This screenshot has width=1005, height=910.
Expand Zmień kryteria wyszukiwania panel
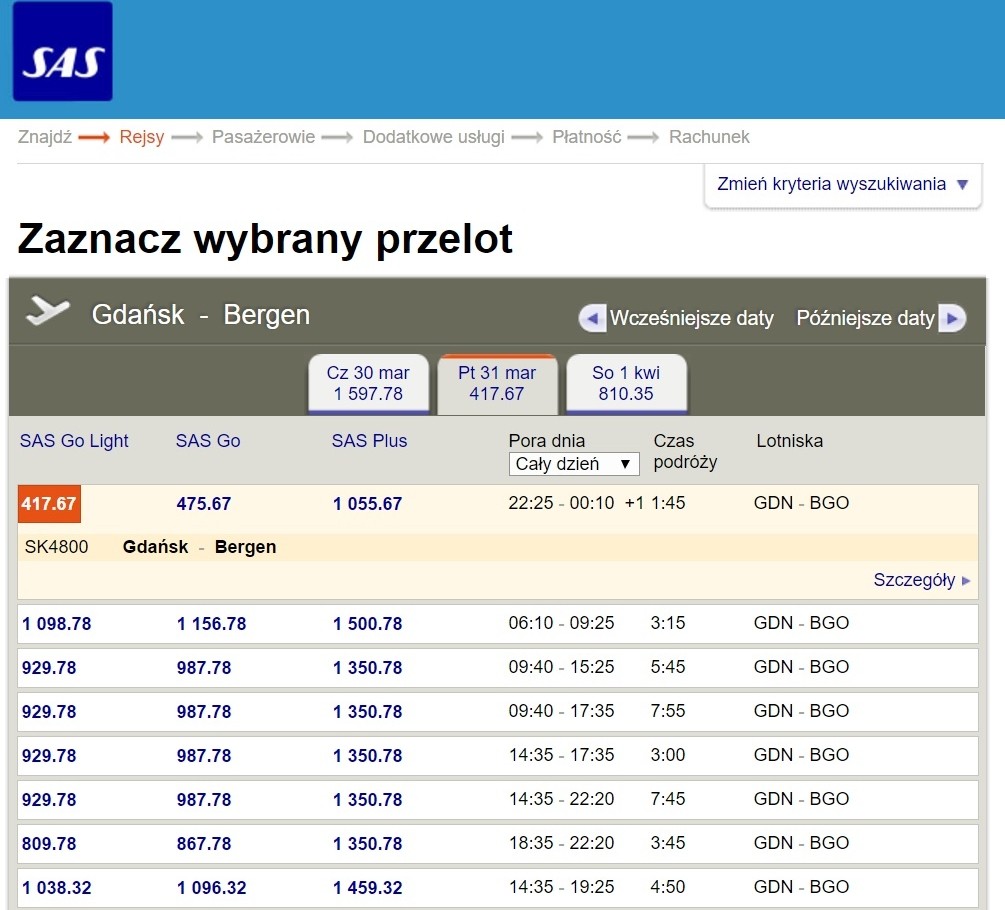(842, 185)
